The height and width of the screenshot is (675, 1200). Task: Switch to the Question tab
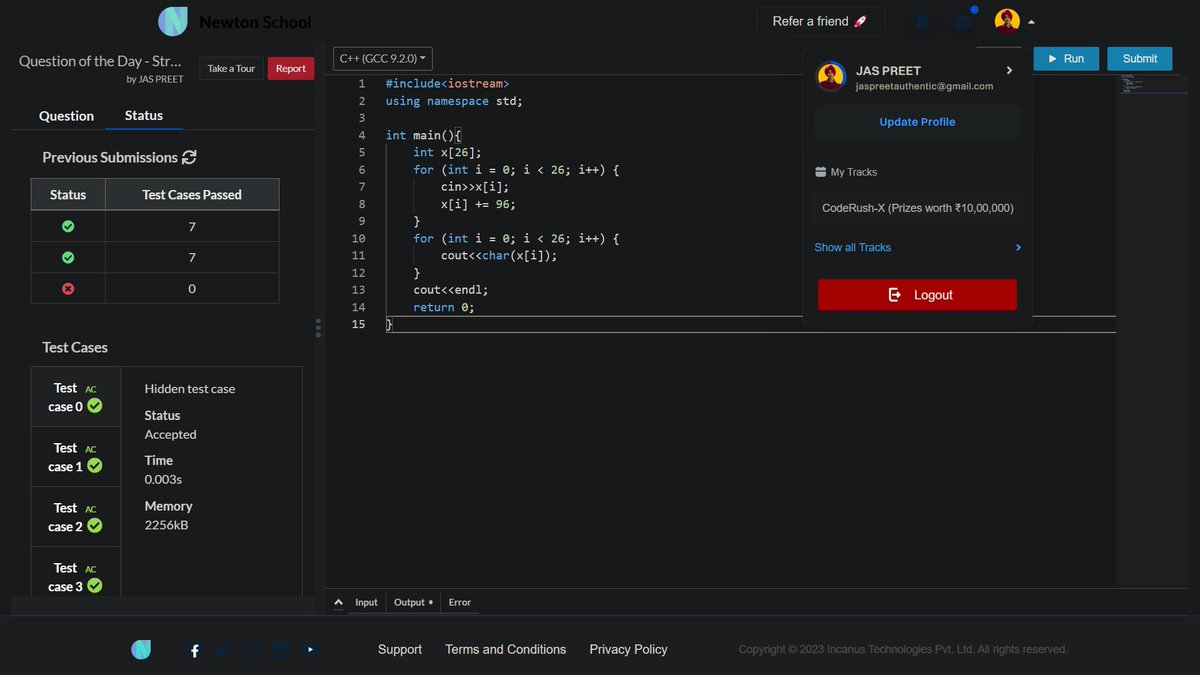coord(64,116)
